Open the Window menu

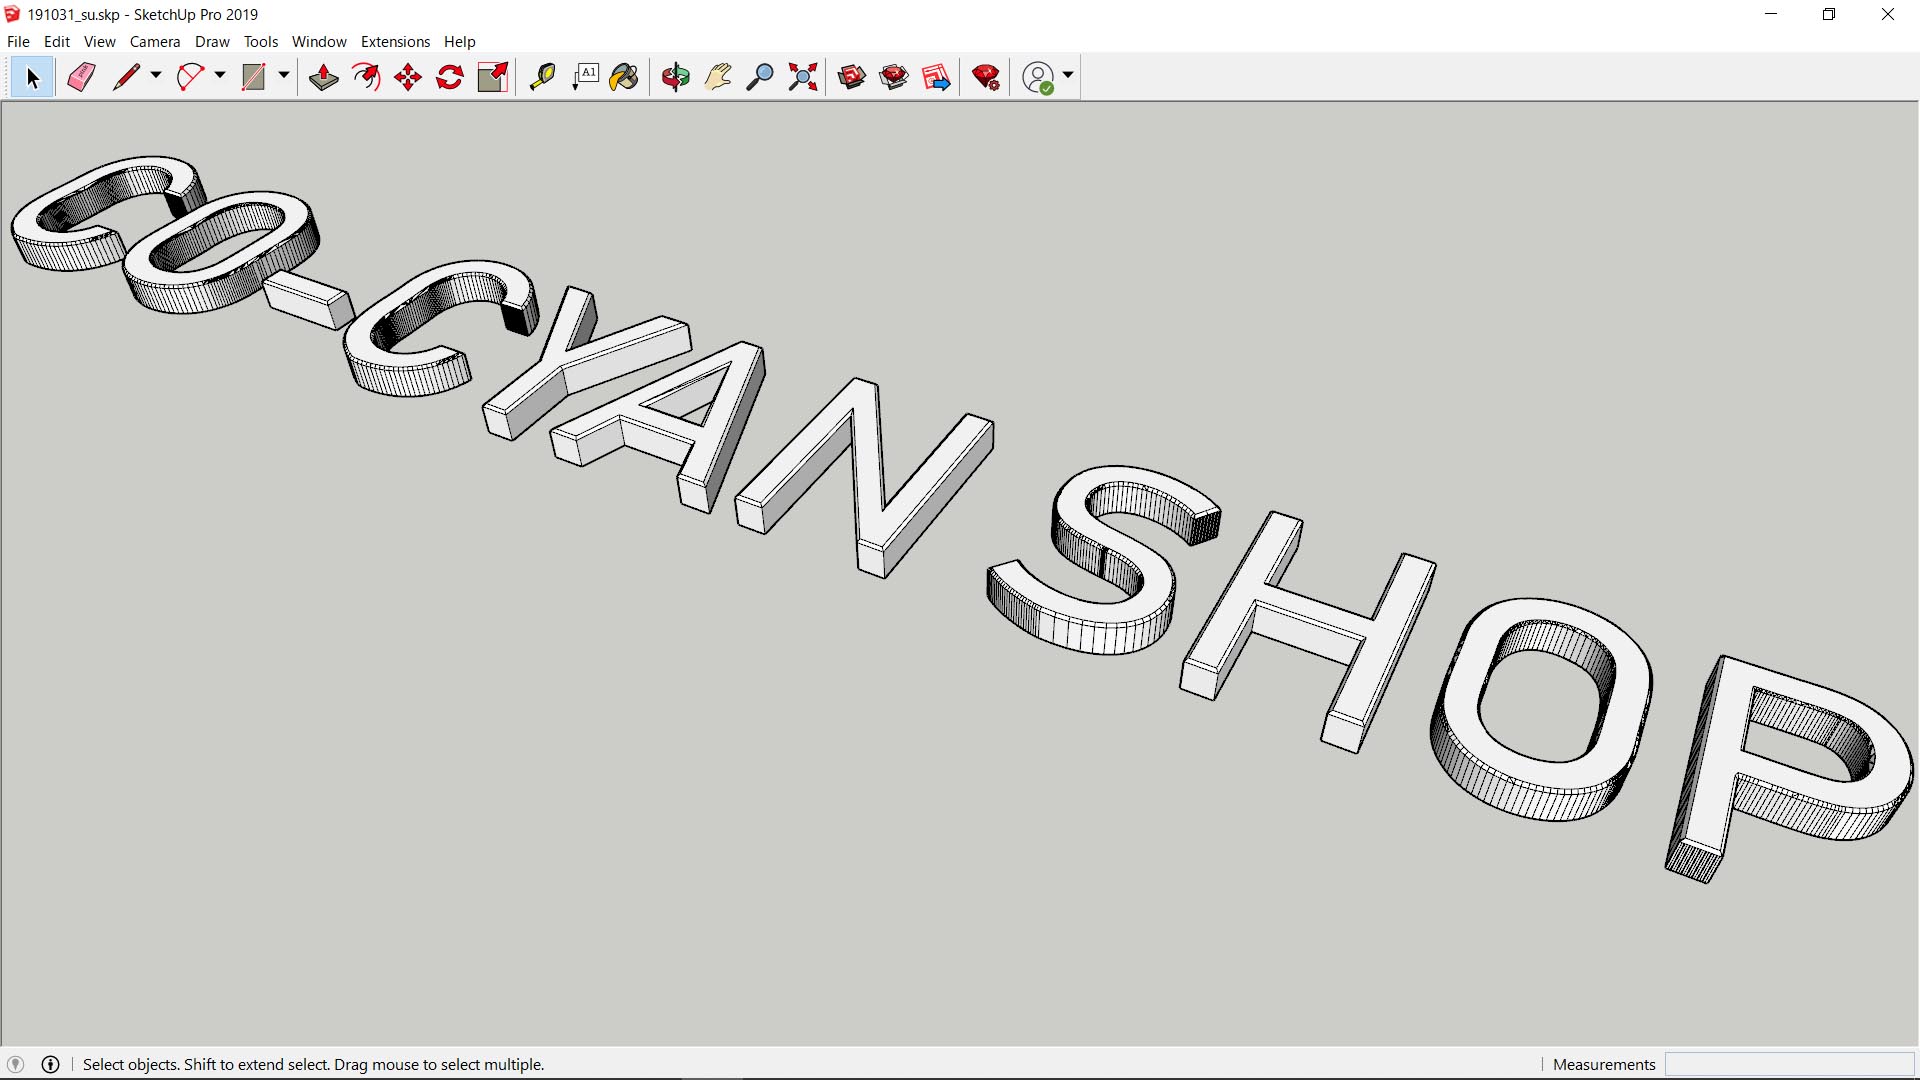coord(319,42)
